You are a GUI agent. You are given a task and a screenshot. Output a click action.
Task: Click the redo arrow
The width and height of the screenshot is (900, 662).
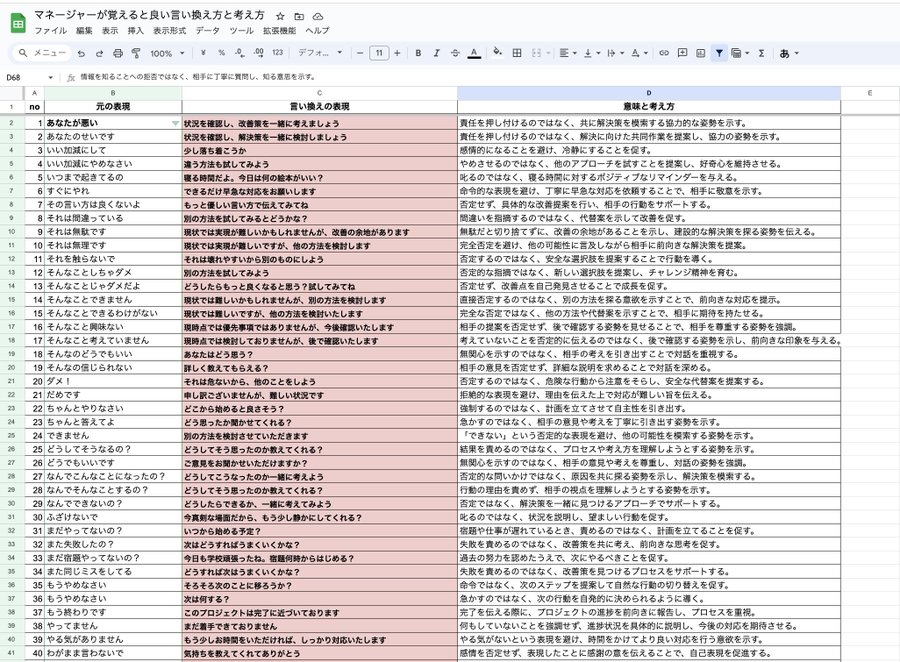coord(99,53)
